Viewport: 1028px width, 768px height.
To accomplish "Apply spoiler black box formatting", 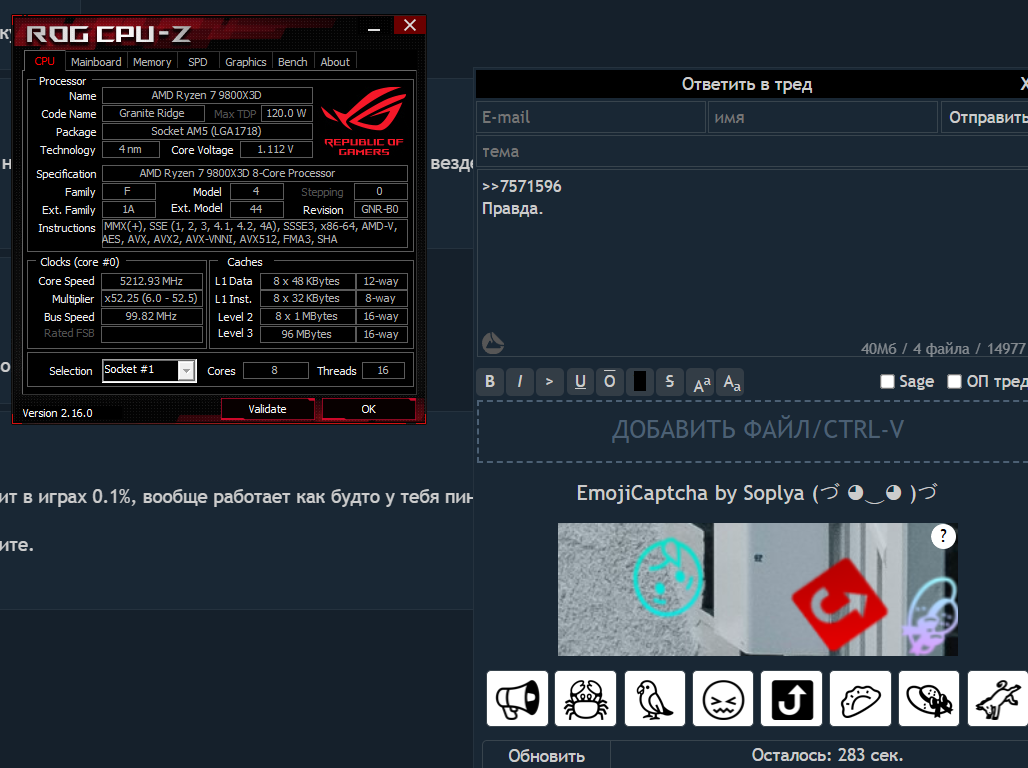I will click(x=640, y=382).
